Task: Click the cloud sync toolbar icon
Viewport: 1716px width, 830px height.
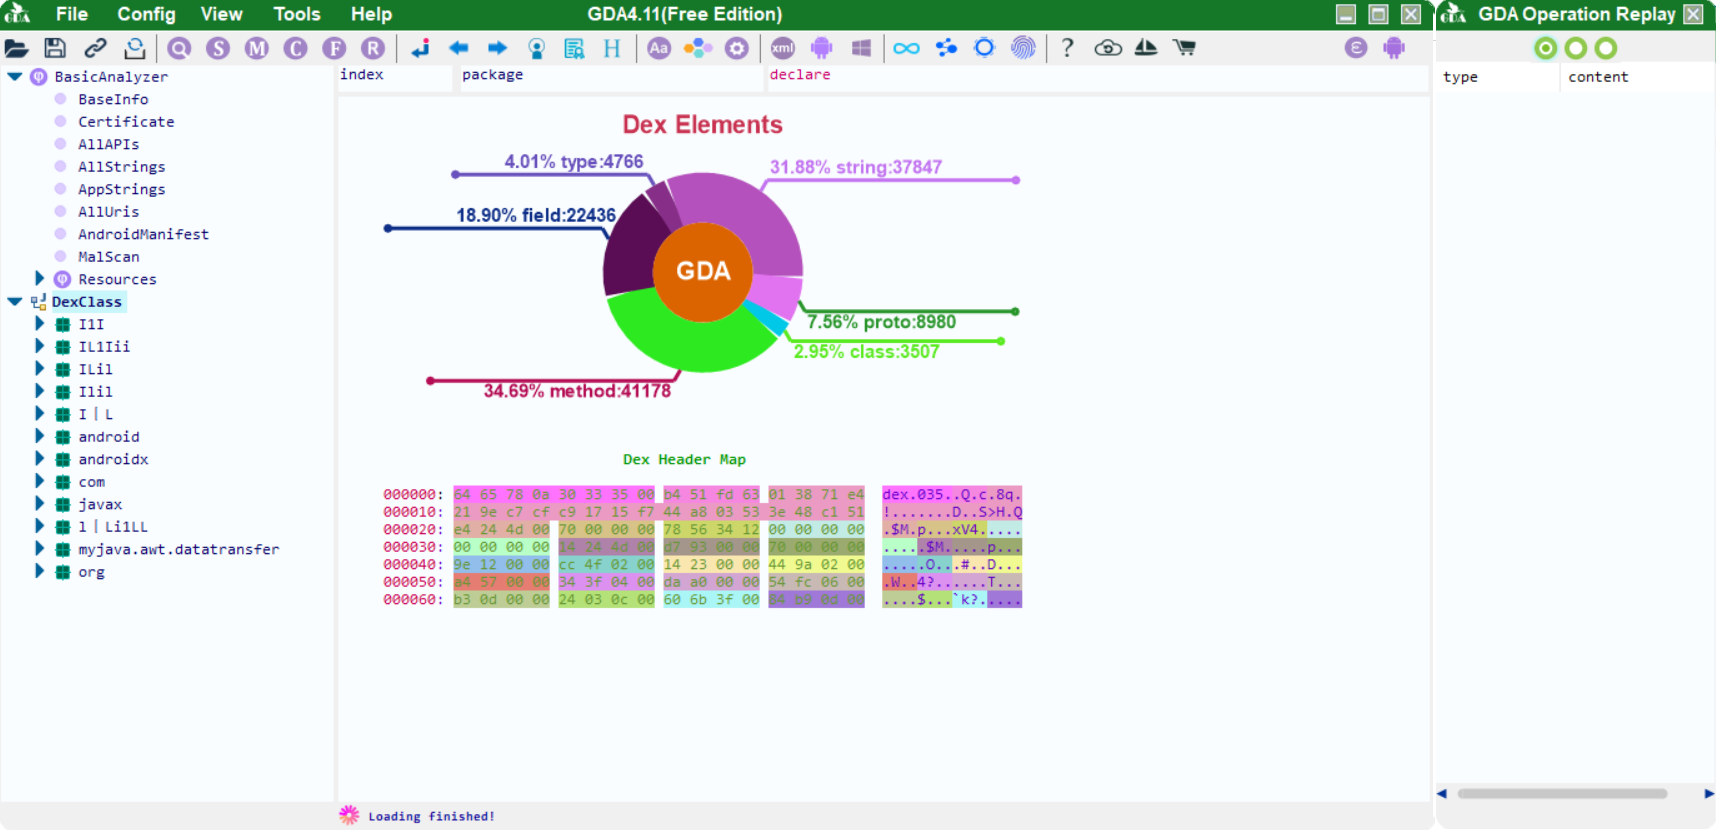Action: (x=1108, y=48)
